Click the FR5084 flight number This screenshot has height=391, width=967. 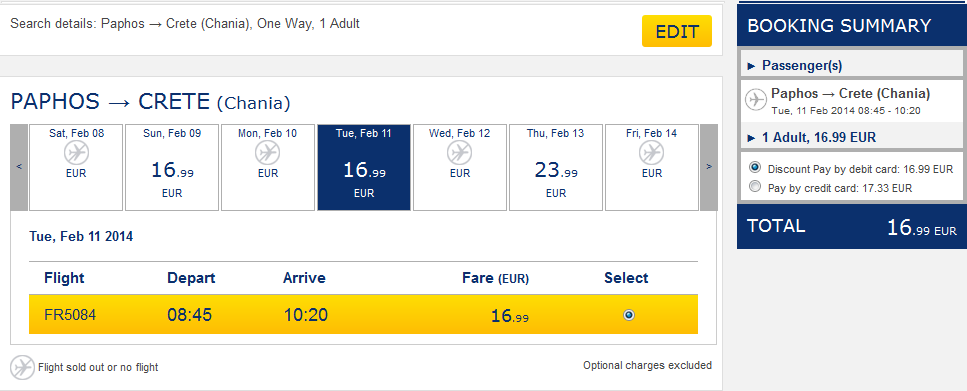coord(70,315)
